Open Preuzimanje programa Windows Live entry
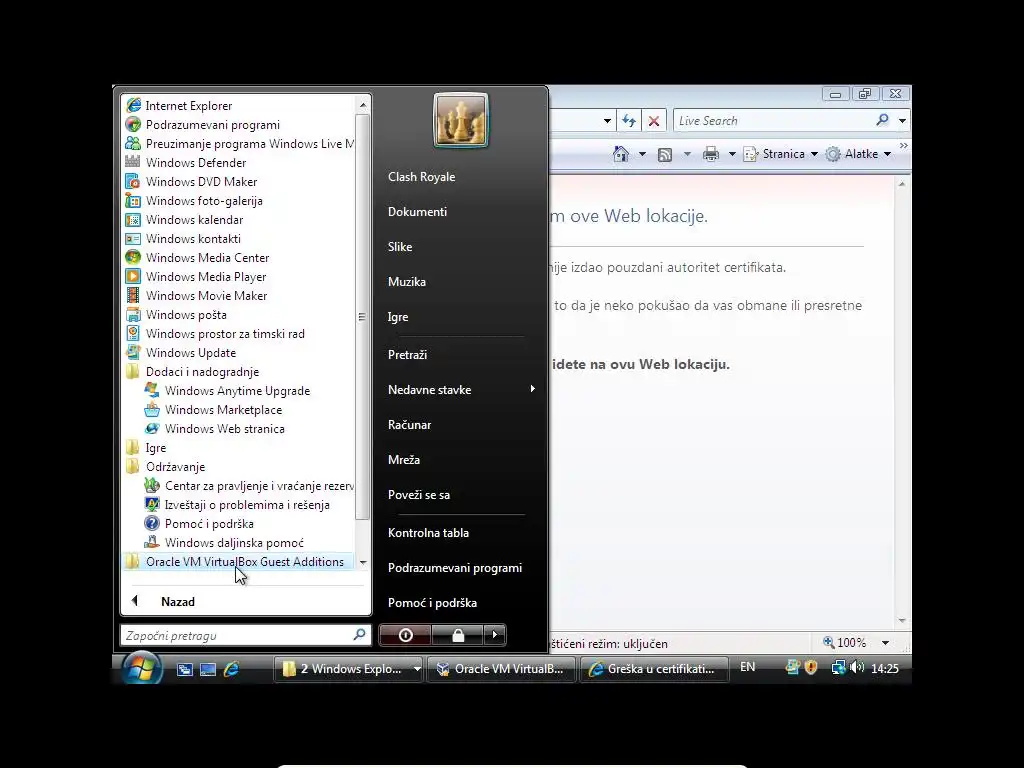Image resolution: width=1024 pixels, height=768 pixels. [239, 144]
